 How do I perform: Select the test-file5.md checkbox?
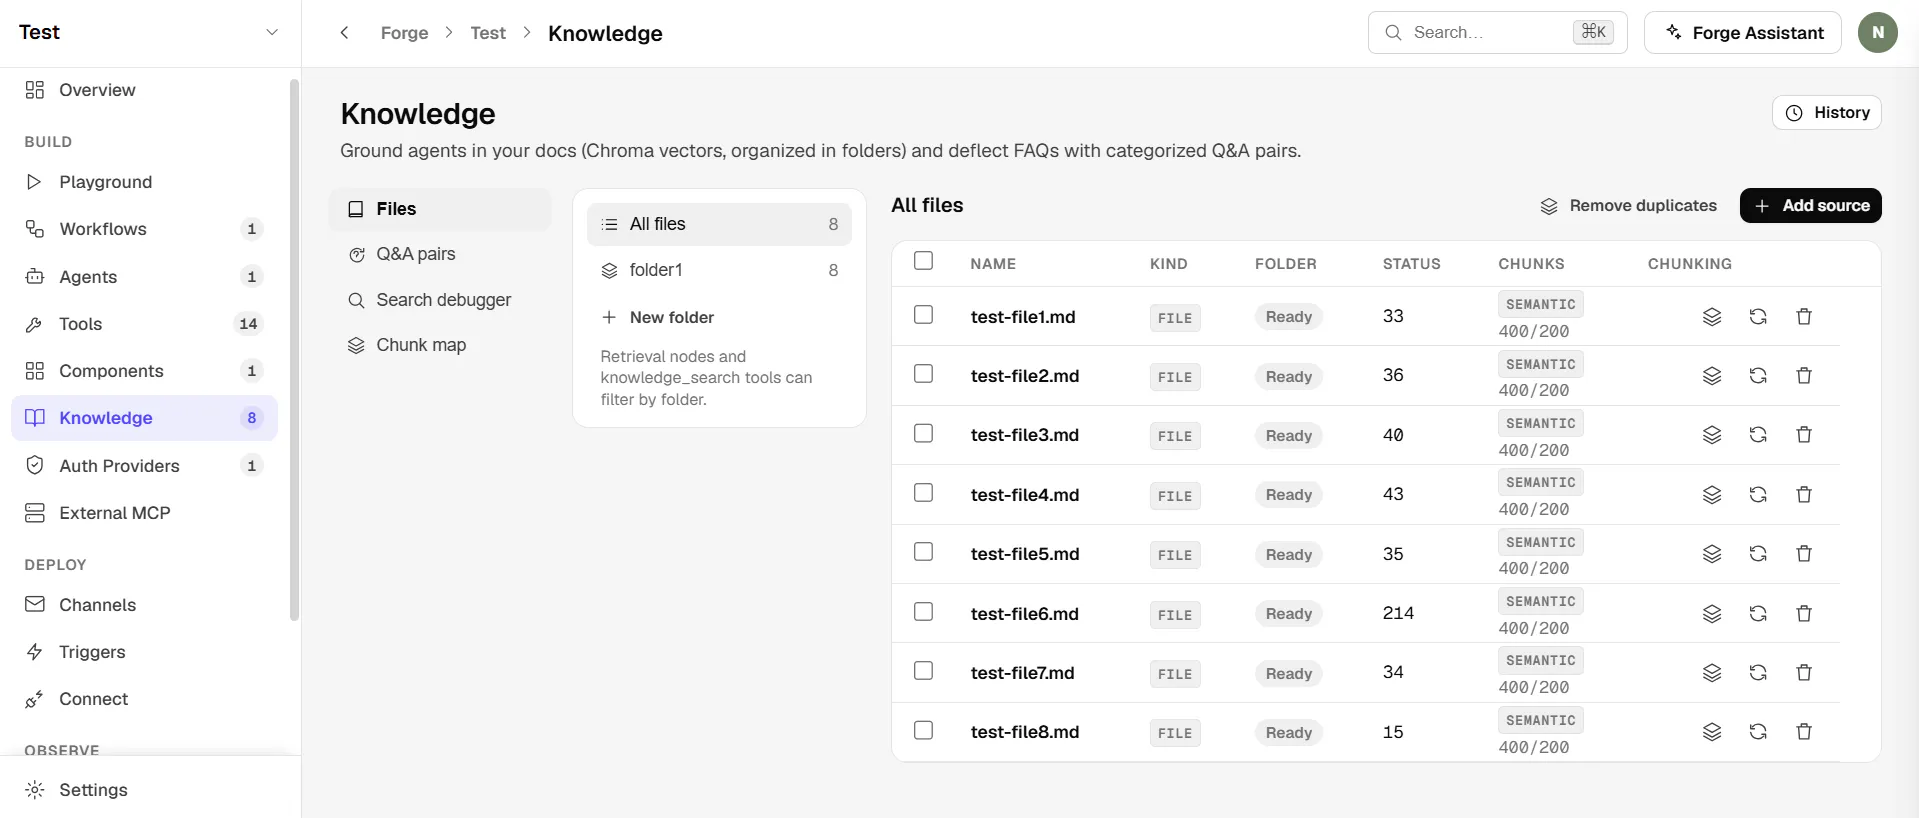[924, 552]
